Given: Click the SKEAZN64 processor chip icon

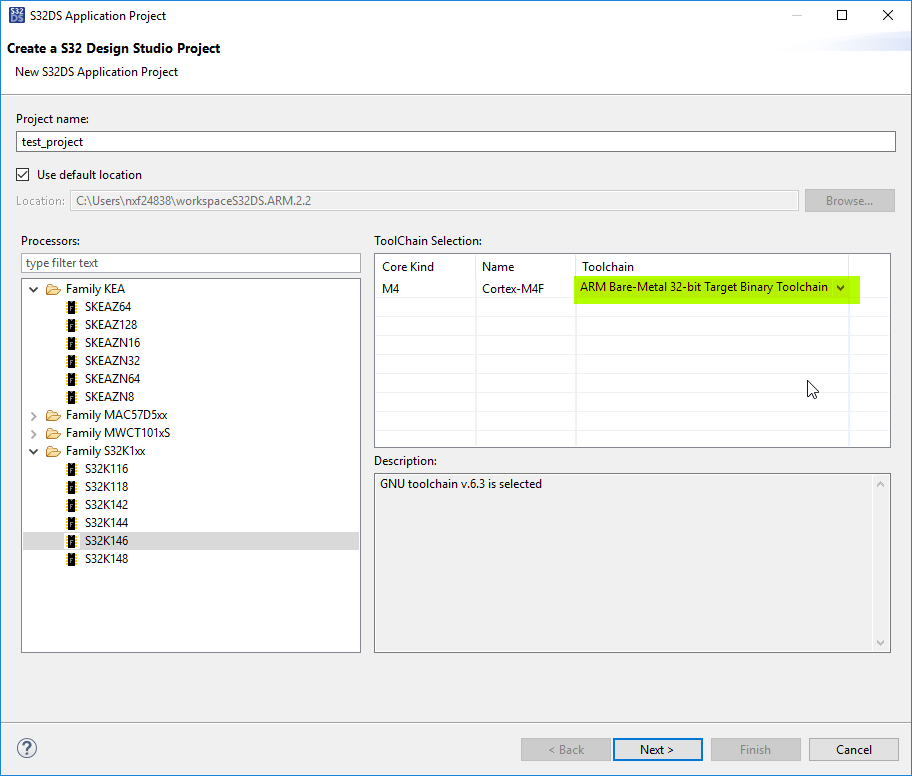Looking at the screenshot, I should tap(72, 379).
